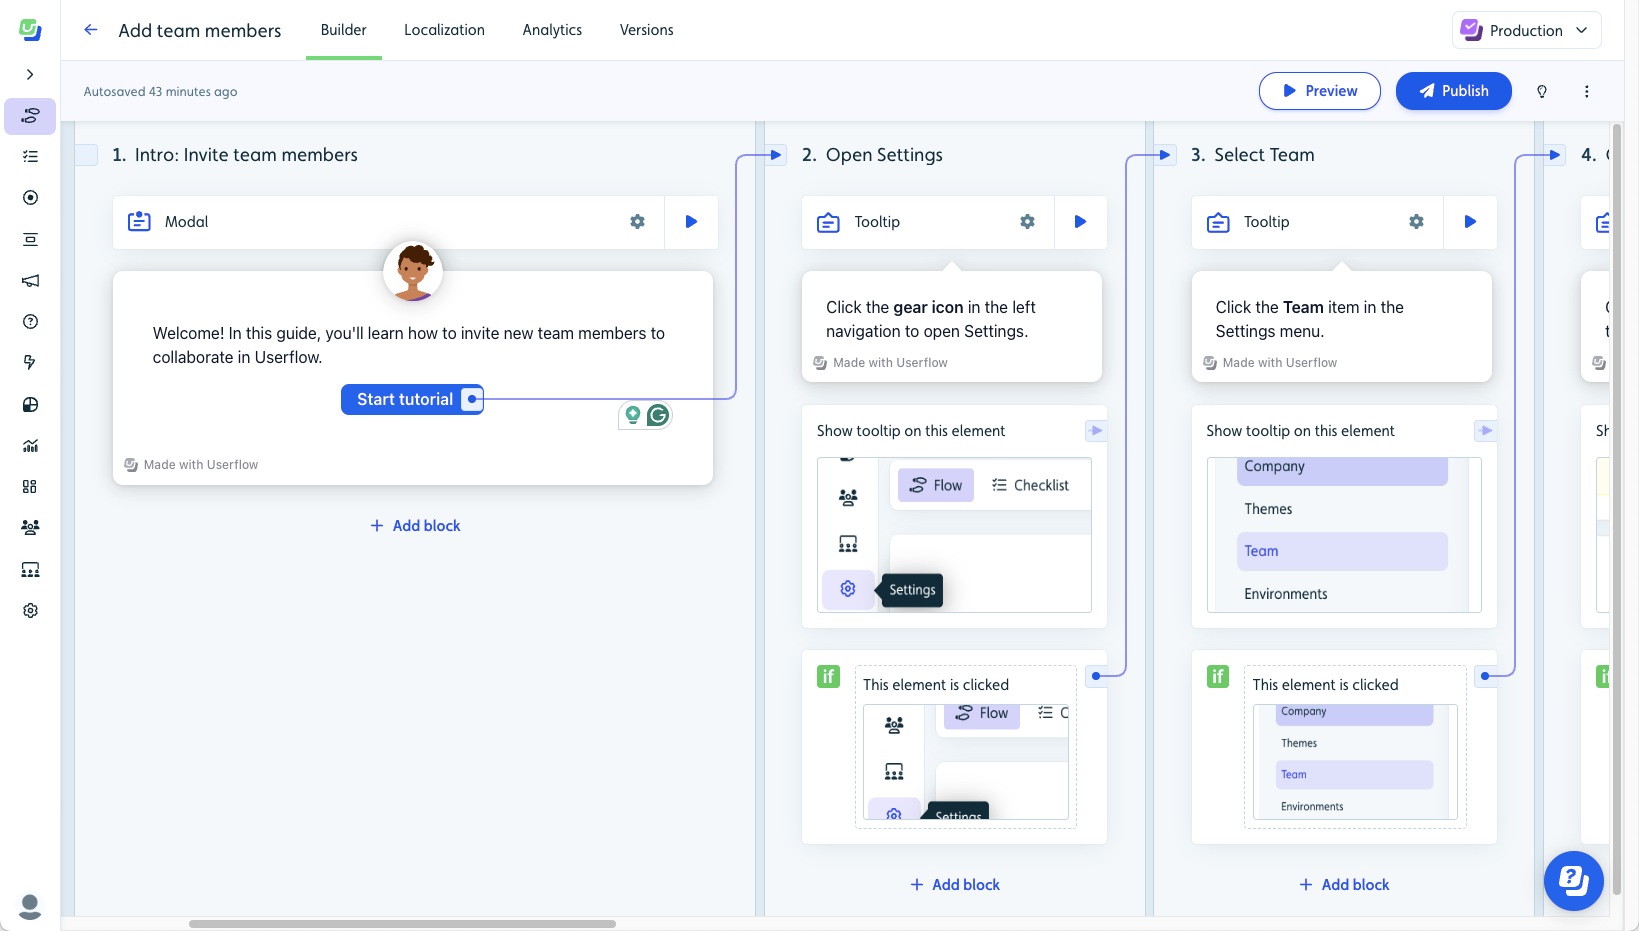Click the Userflow logo icon

tap(30, 30)
